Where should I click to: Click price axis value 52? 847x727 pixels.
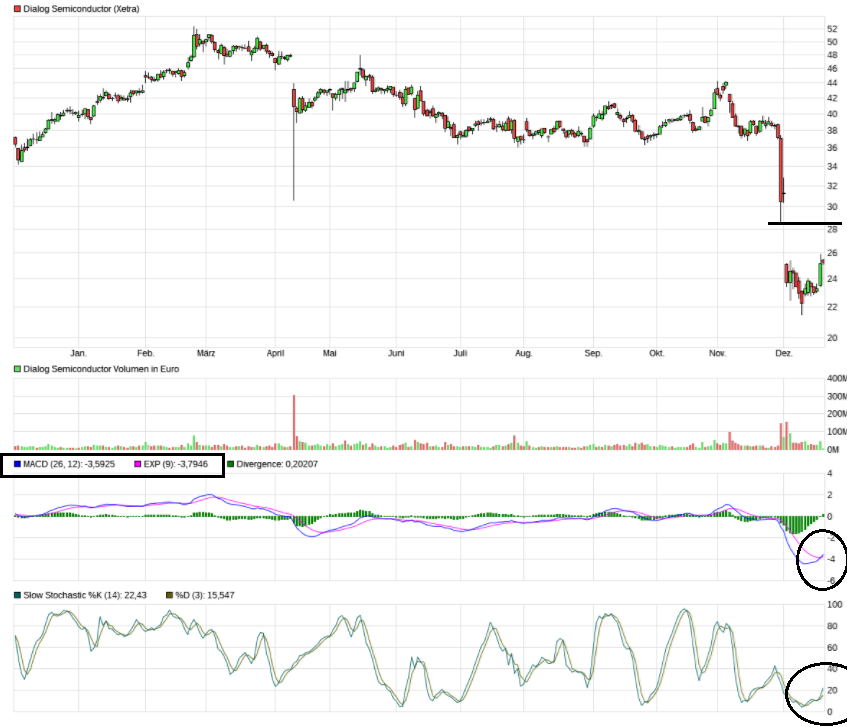832,29
